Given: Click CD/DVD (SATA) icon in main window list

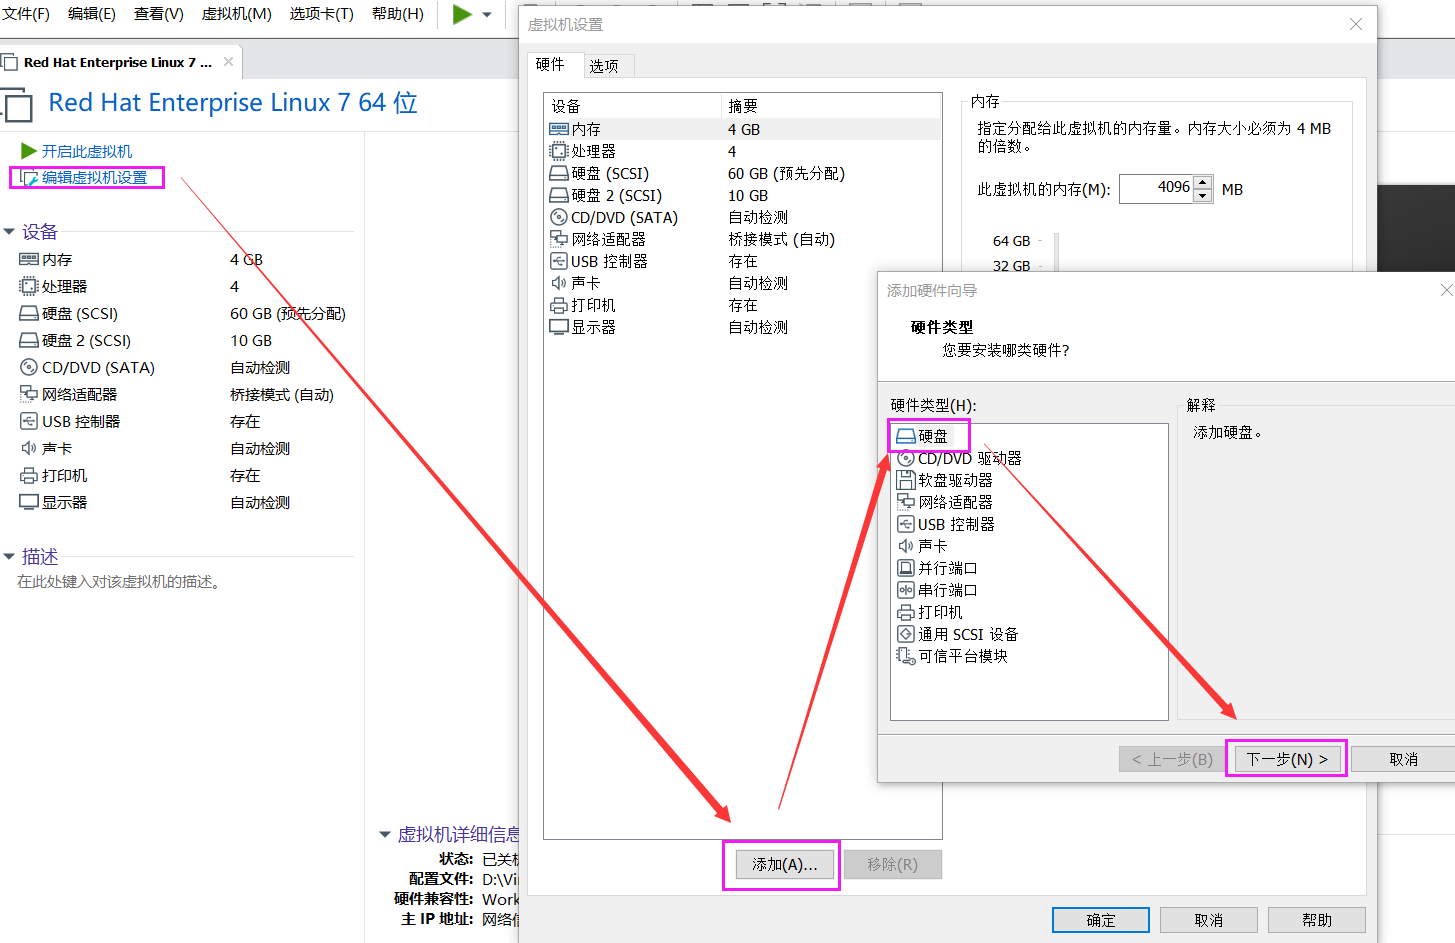Looking at the screenshot, I should [x=29, y=367].
